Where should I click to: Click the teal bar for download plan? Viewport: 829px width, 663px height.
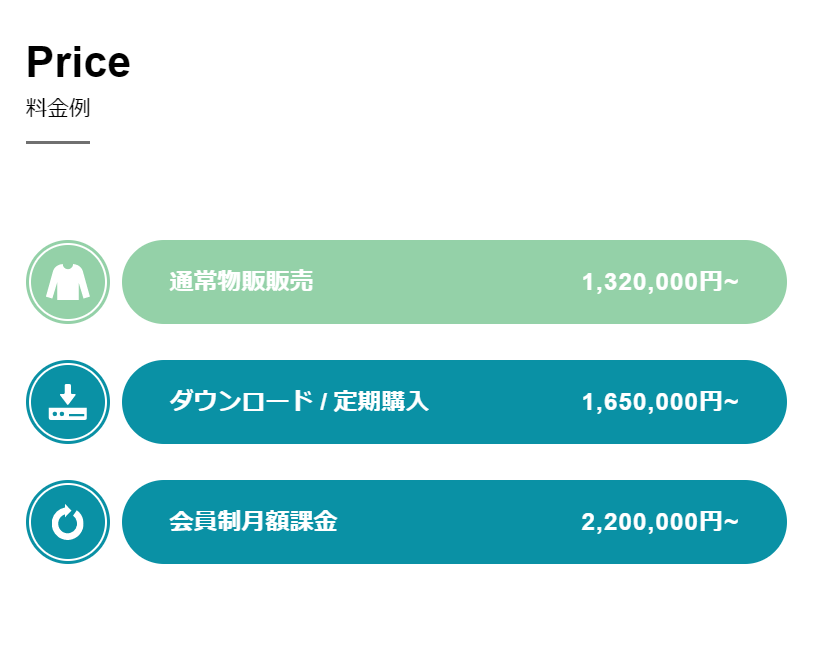pyautogui.click(x=454, y=402)
